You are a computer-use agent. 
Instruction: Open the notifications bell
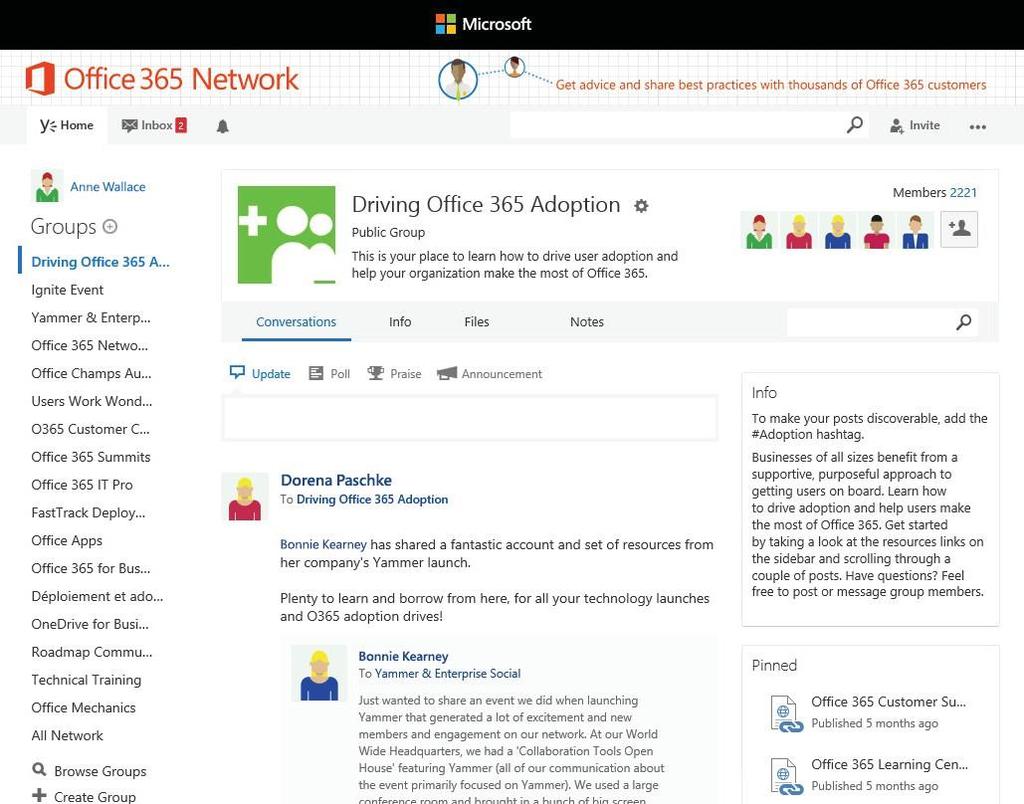[223, 126]
